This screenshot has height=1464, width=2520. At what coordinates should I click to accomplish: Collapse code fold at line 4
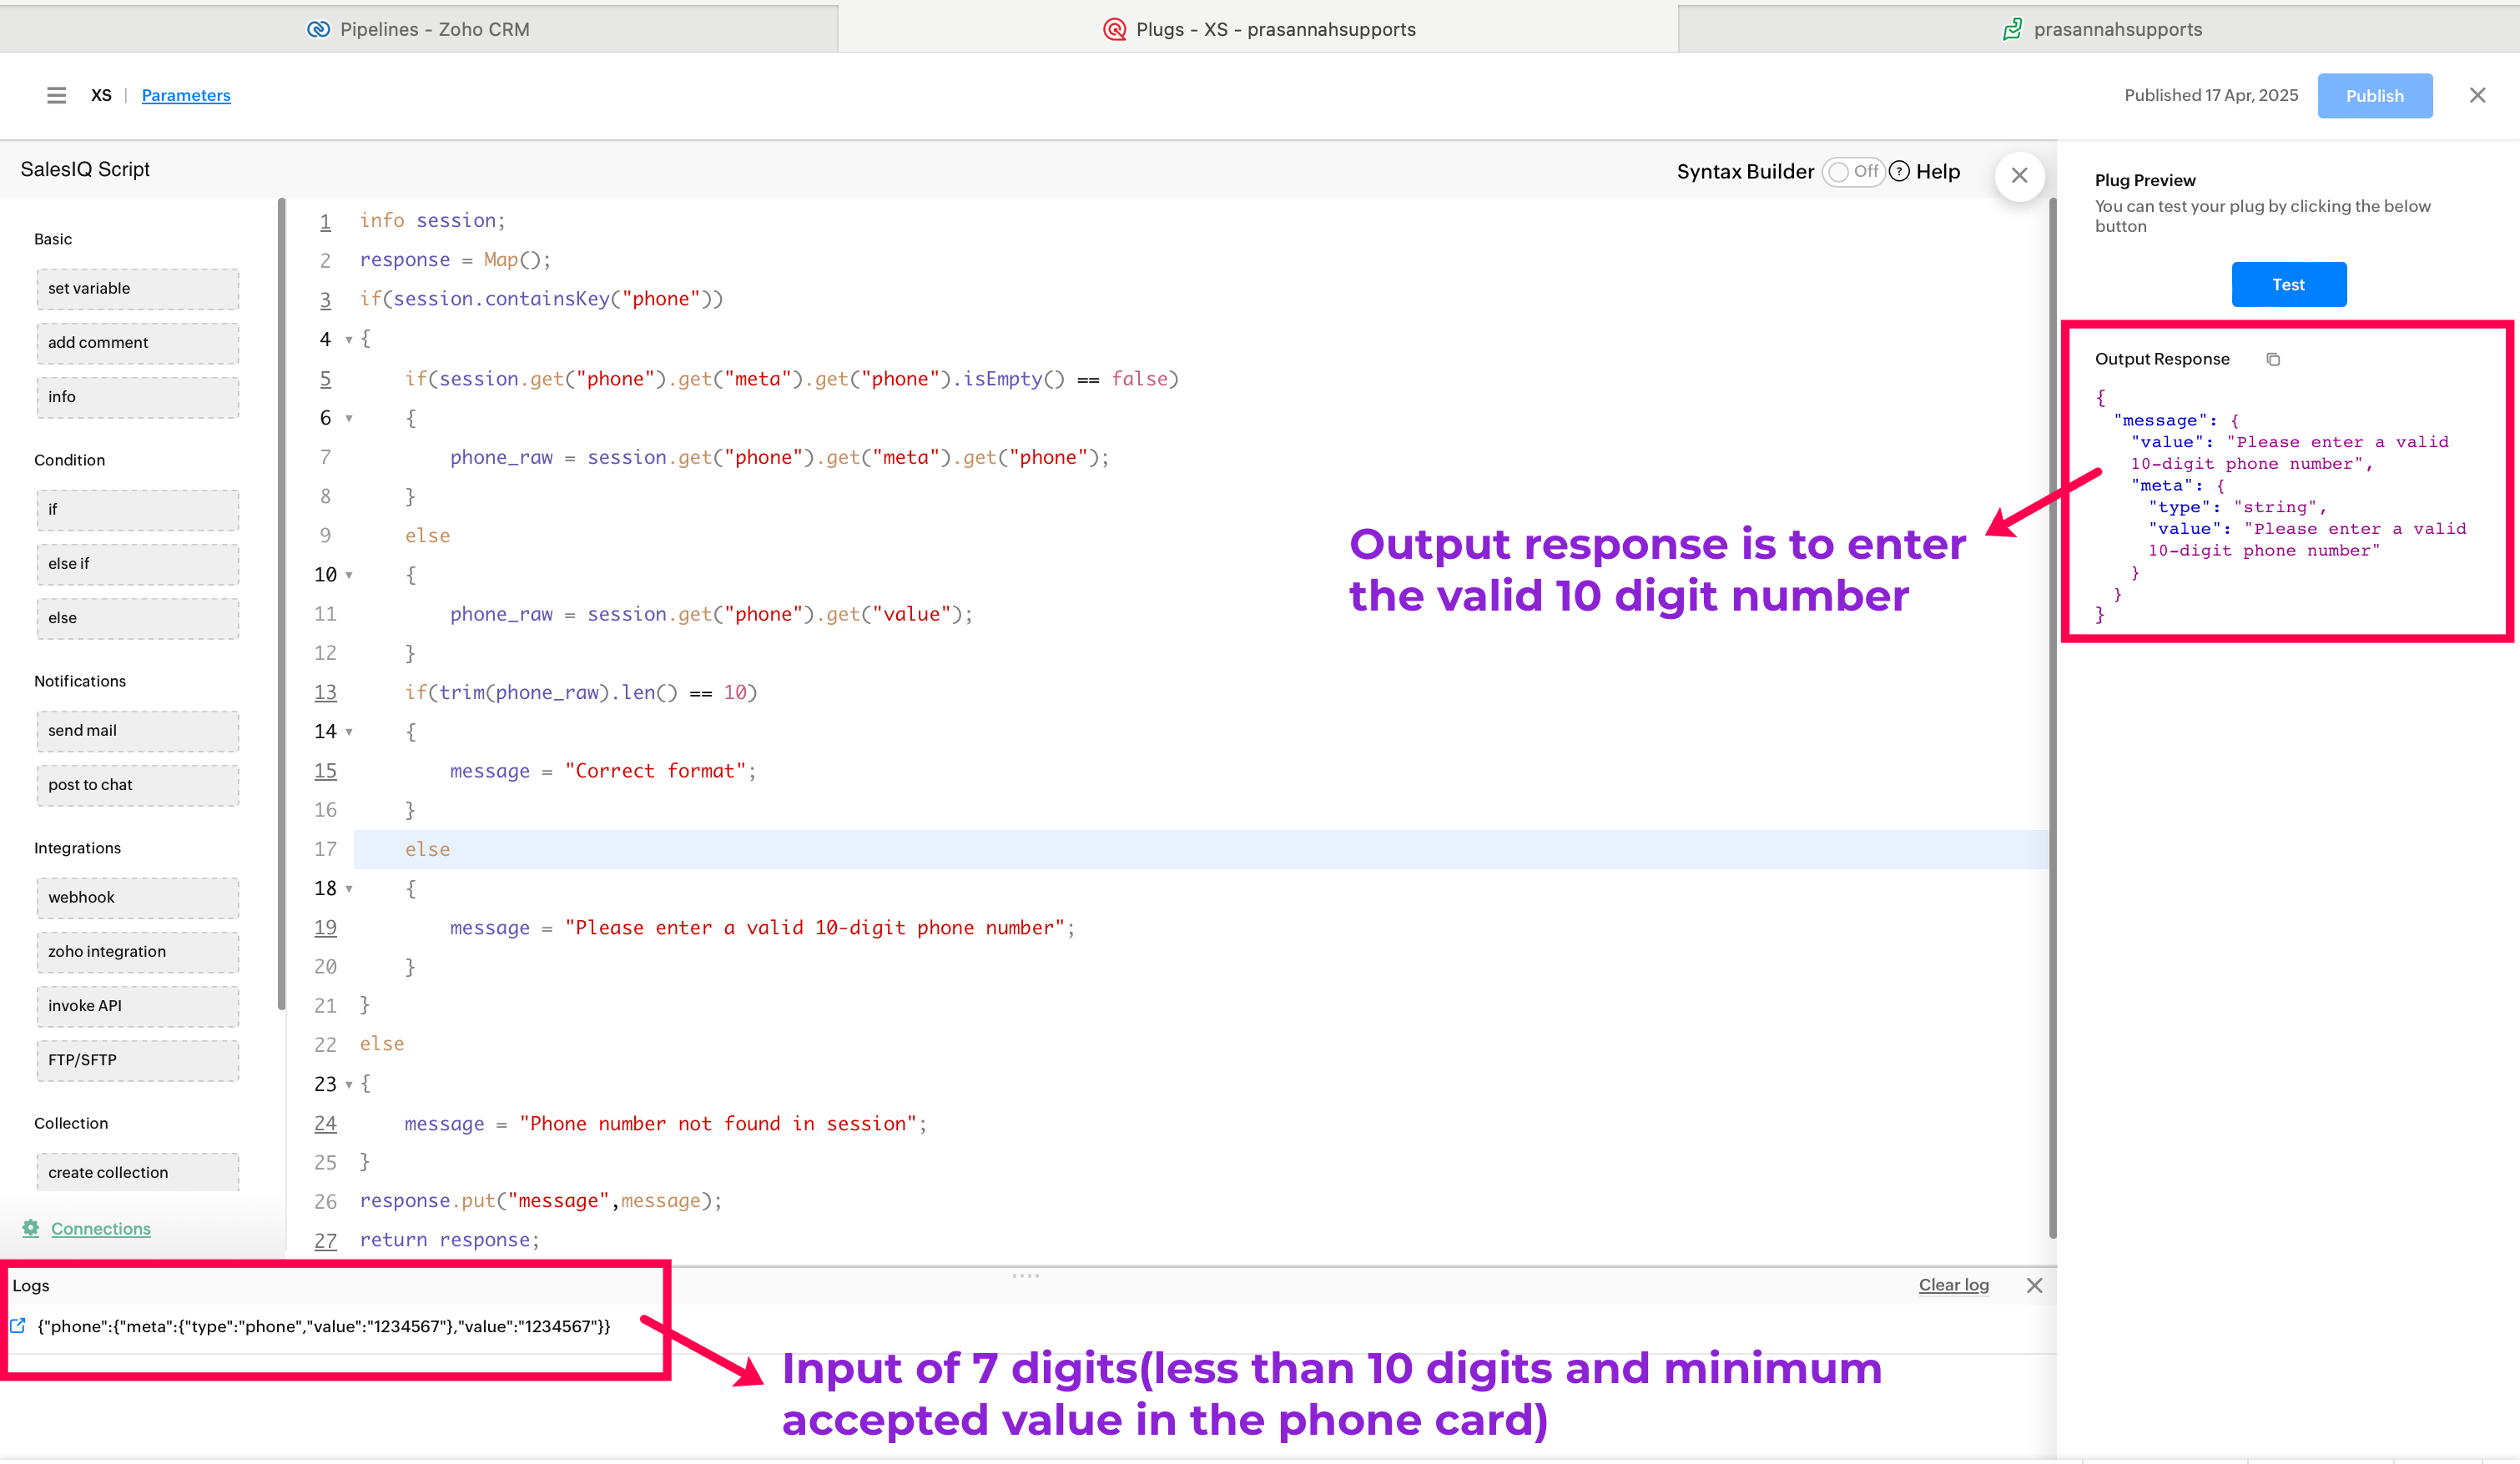[x=349, y=340]
